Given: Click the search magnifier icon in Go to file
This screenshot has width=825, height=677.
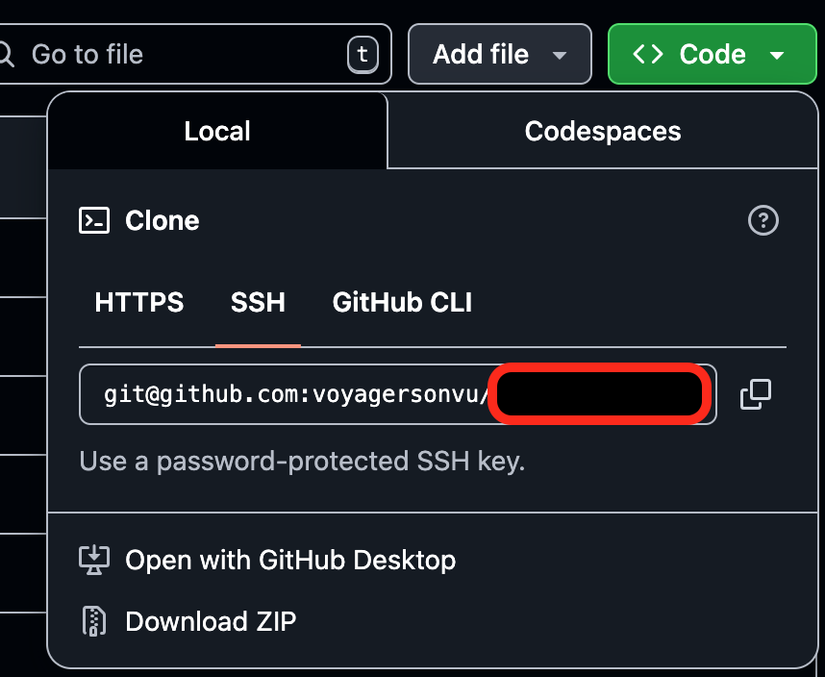Looking at the screenshot, I should 6,54.
